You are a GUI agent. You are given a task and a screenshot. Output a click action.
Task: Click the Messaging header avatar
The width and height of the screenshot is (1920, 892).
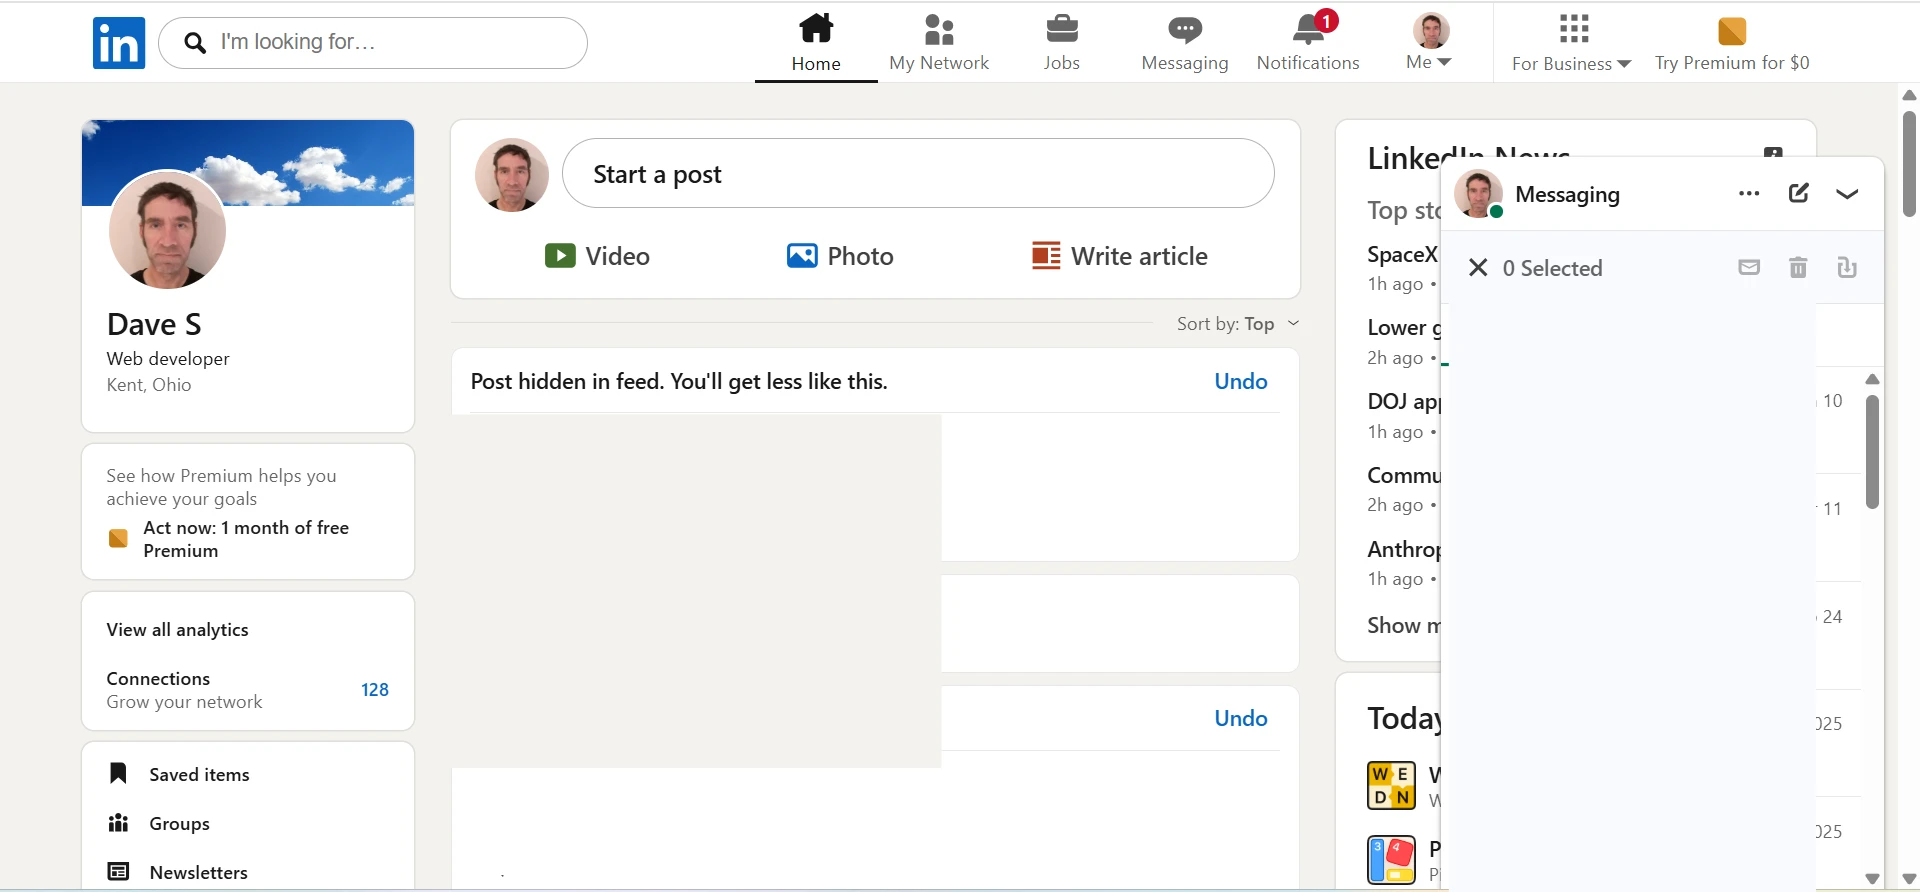(1479, 194)
